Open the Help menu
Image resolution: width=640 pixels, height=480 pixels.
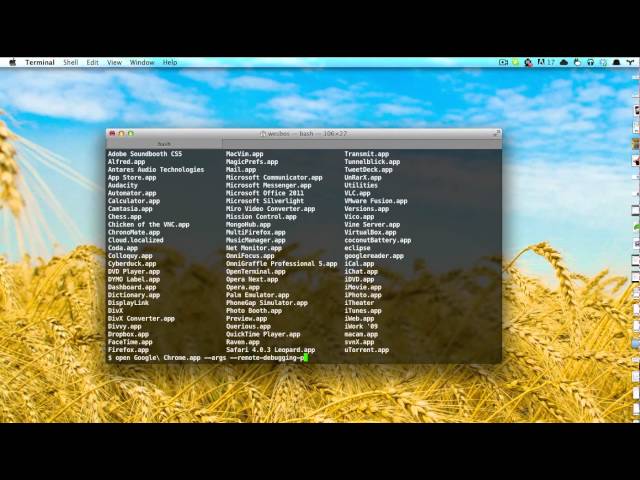coord(170,62)
